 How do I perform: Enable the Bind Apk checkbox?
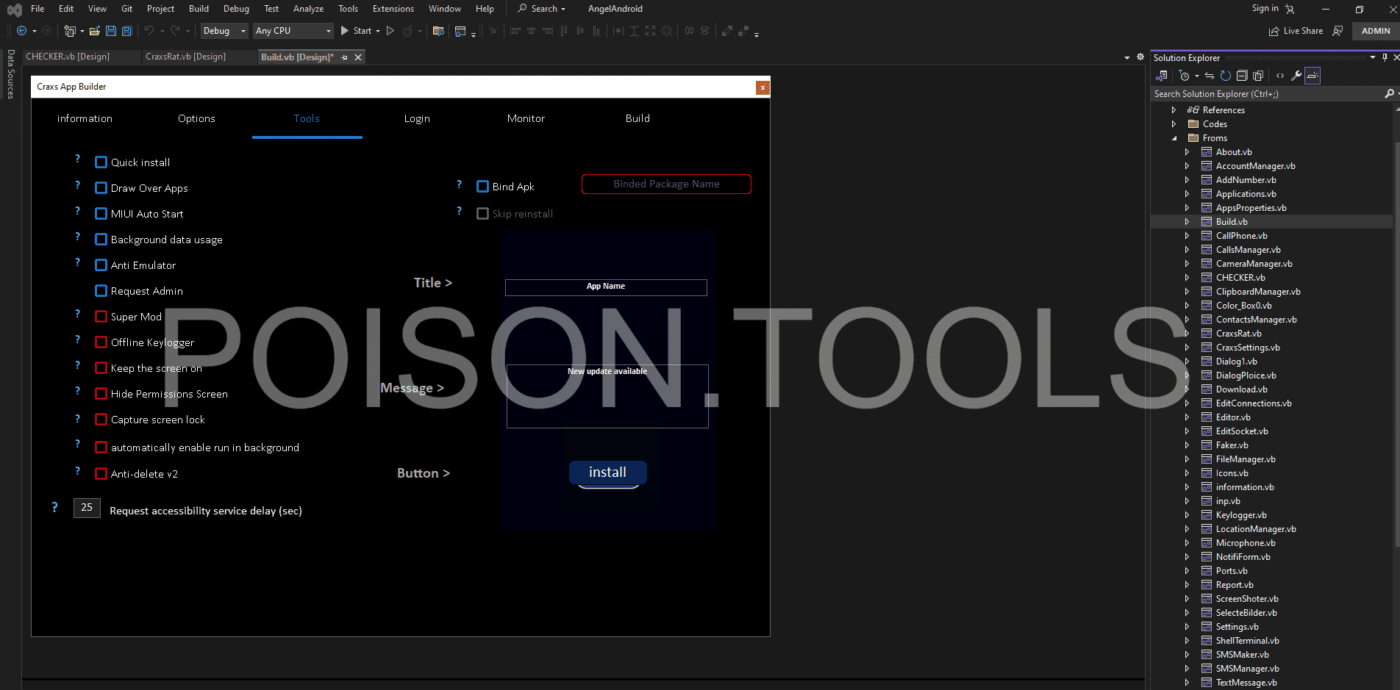tap(483, 187)
